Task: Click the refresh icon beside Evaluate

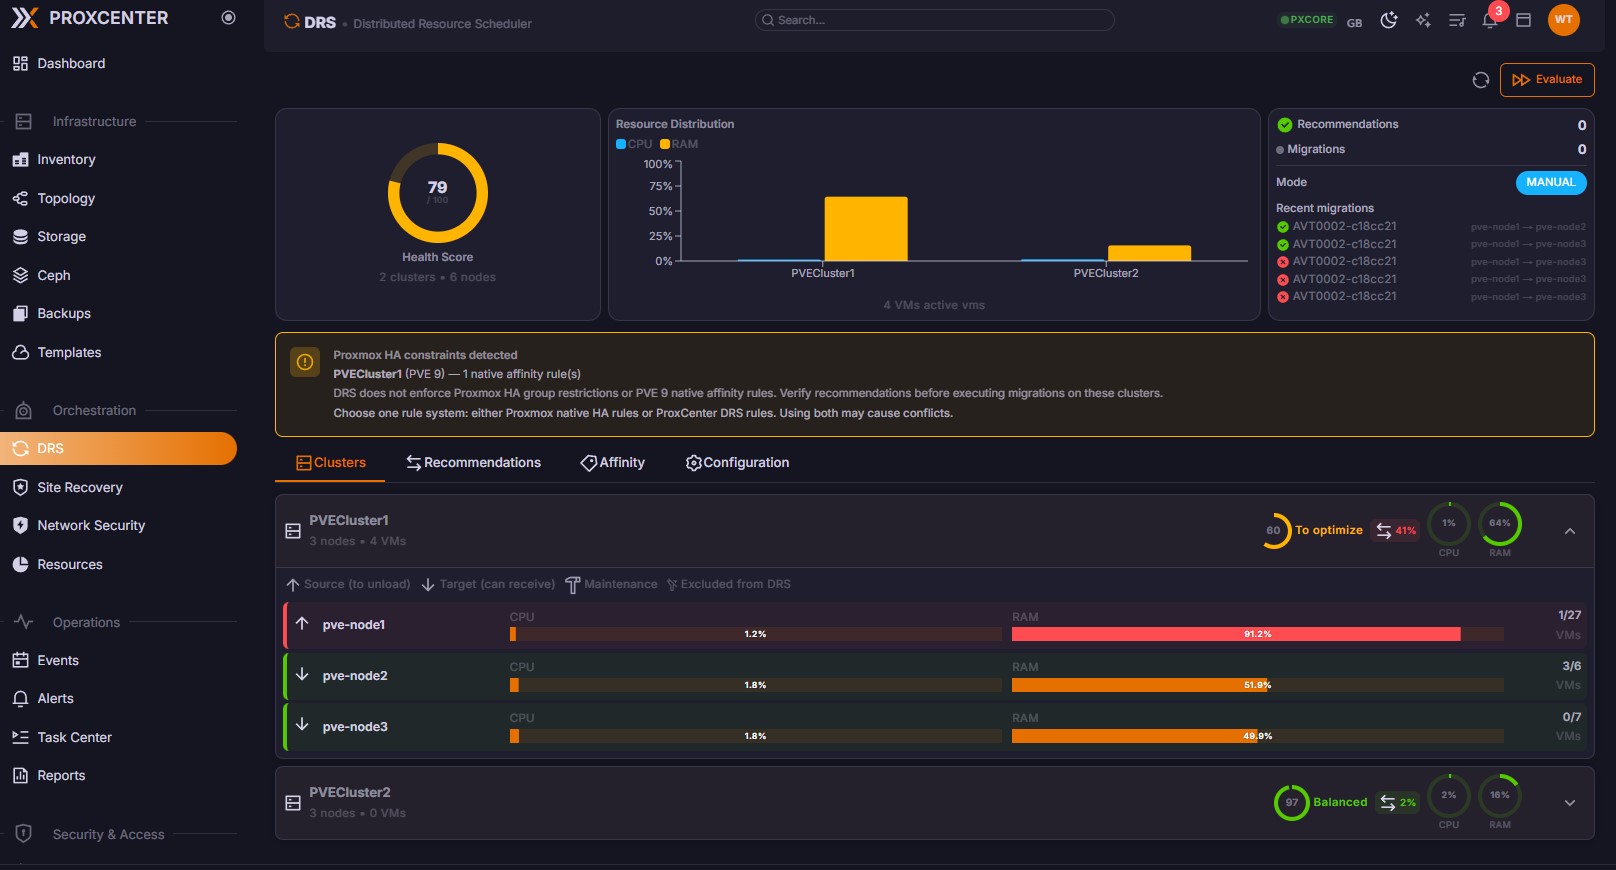Action: [x=1481, y=80]
